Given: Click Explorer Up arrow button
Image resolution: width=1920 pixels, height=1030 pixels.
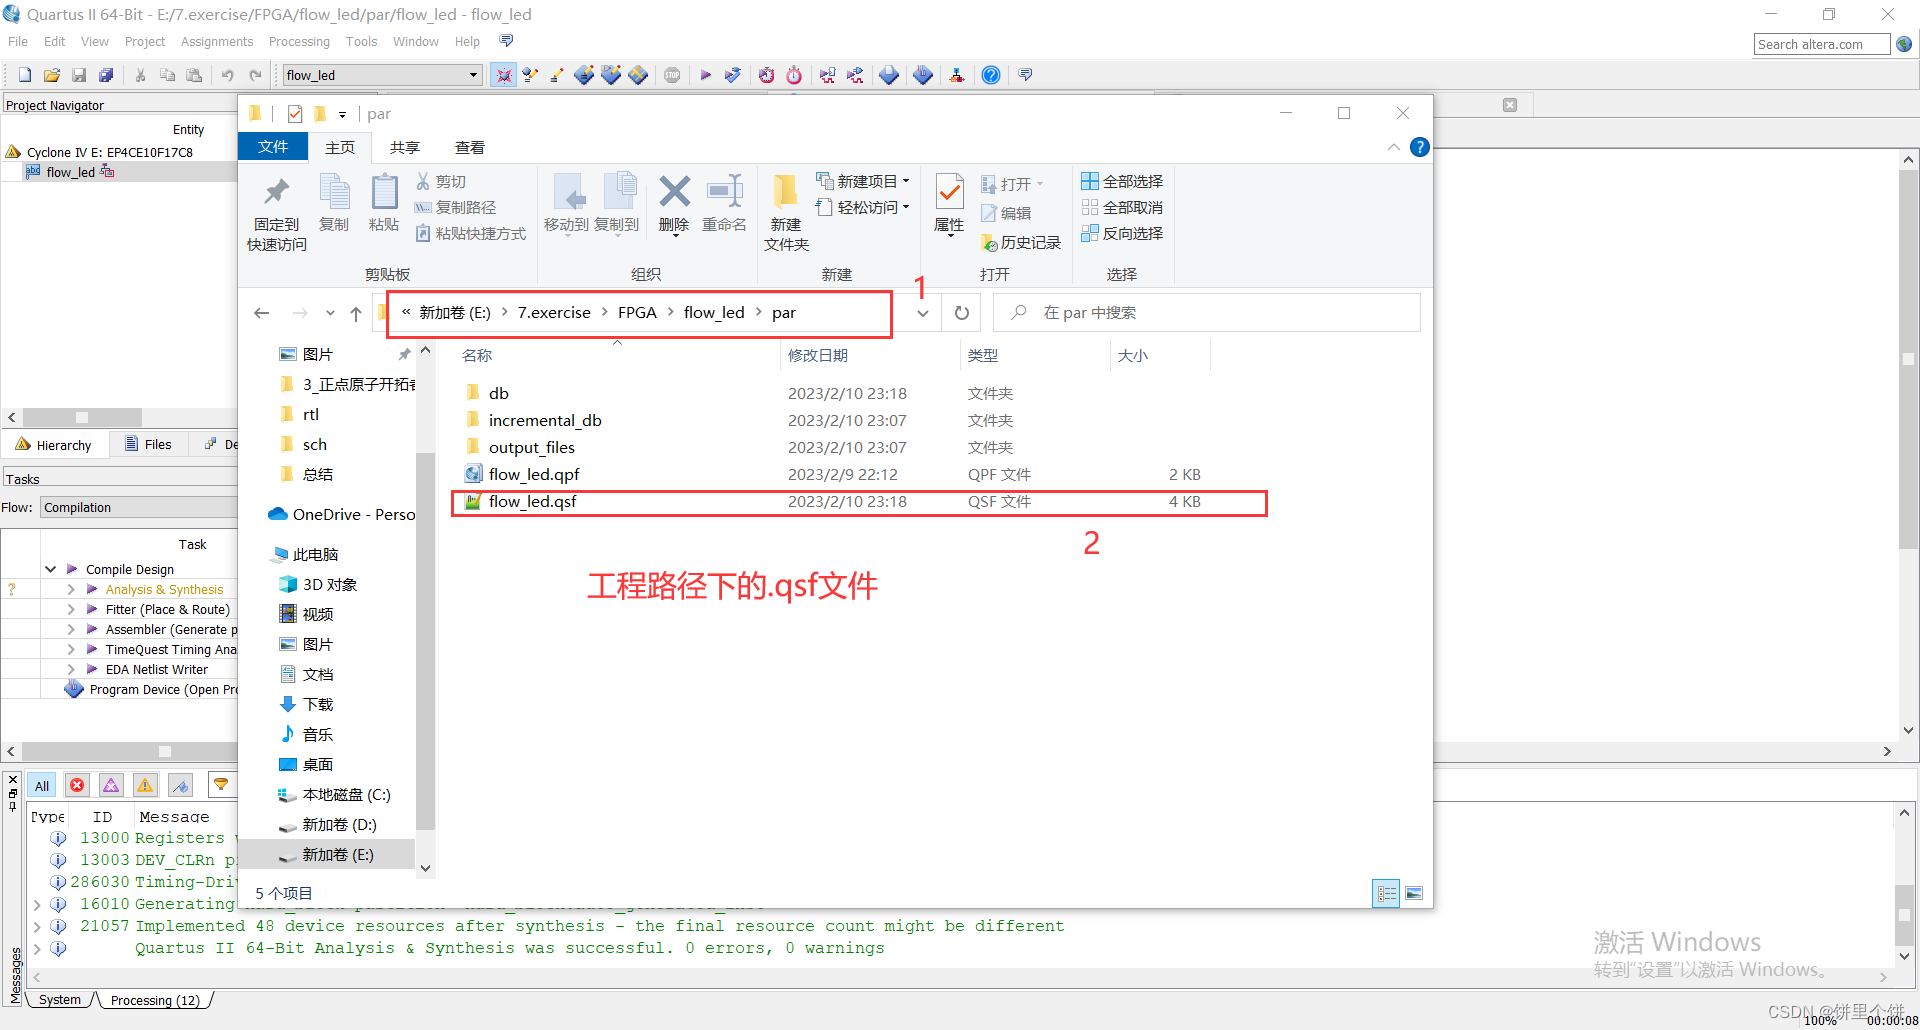Looking at the screenshot, I should pyautogui.click(x=356, y=313).
